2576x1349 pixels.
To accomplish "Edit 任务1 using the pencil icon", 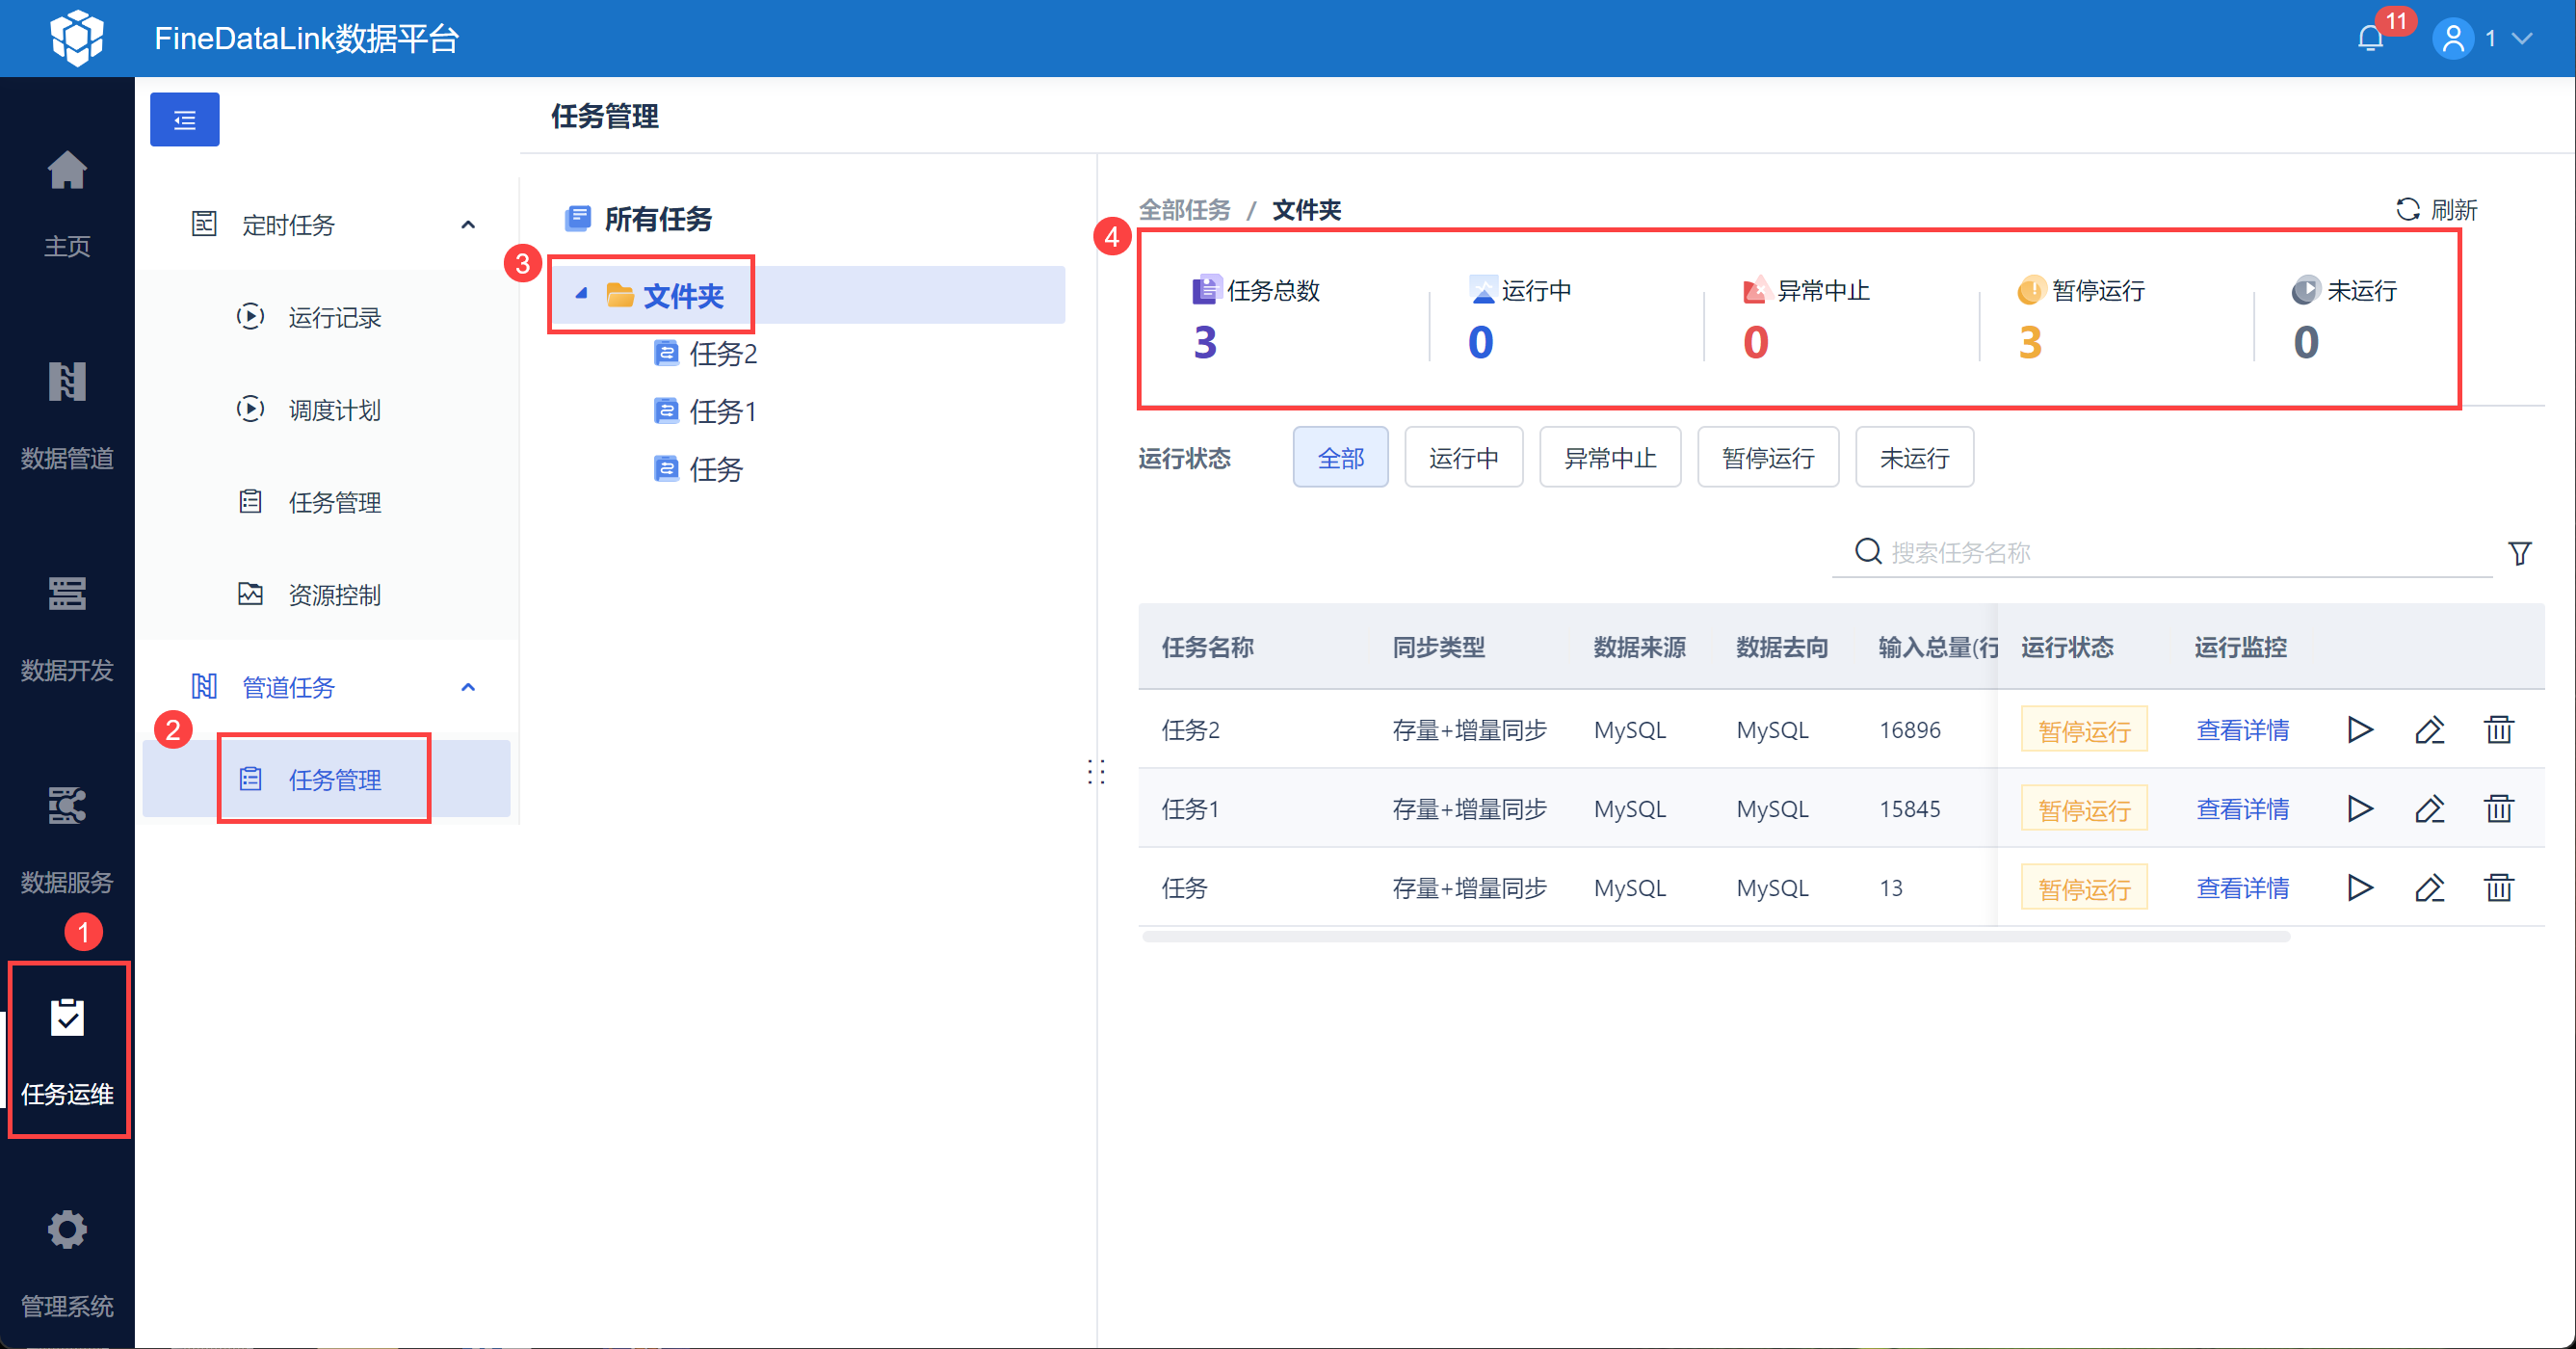I will [2429, 808].
